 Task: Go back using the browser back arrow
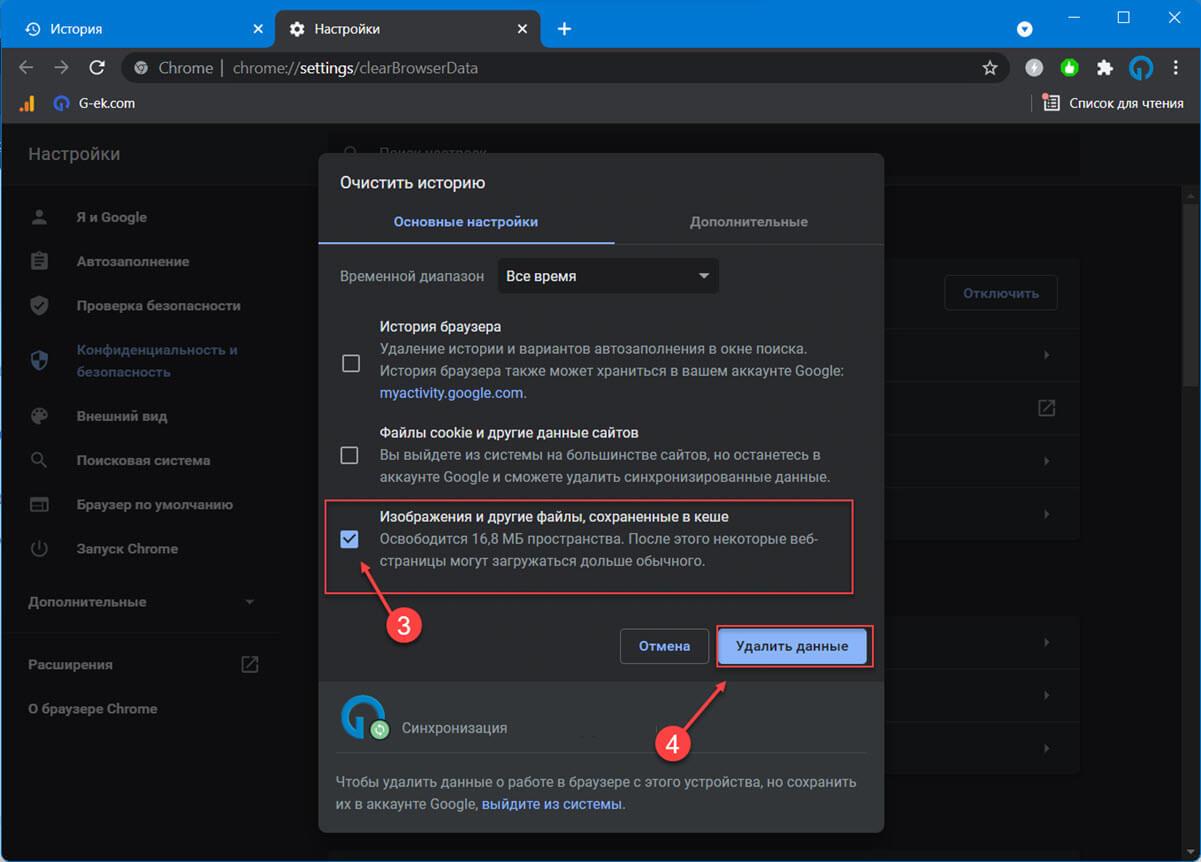(26, 68)
